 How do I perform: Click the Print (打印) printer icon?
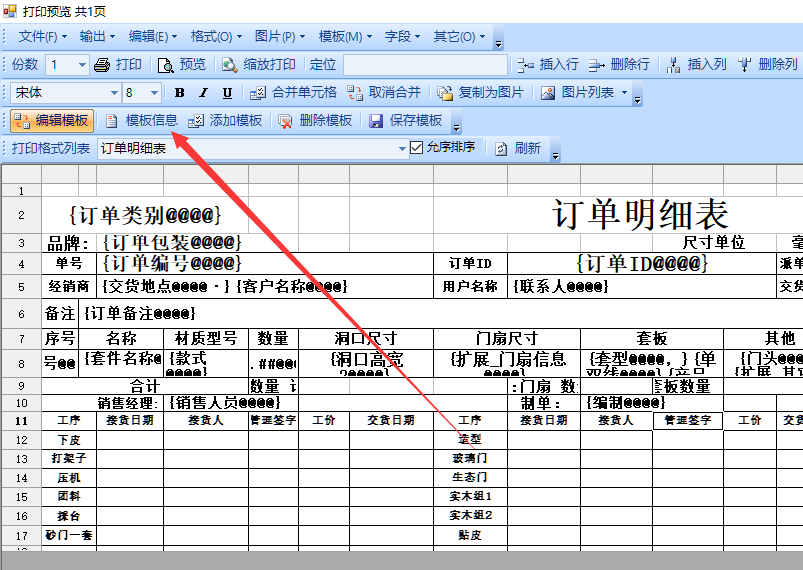[102, 64]
